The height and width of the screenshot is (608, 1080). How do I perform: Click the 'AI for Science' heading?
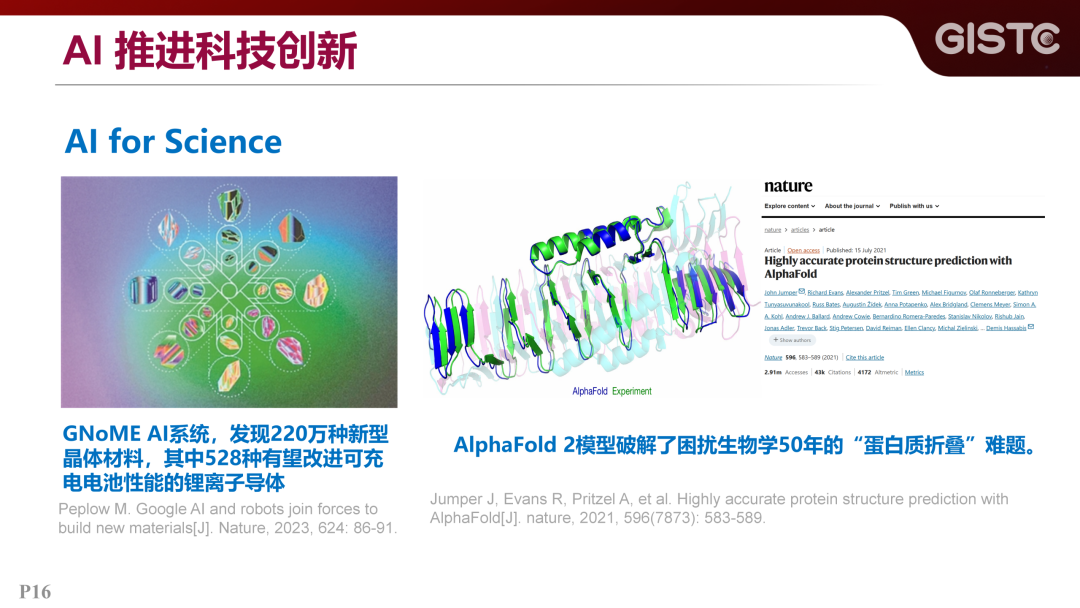pos(173,141)
